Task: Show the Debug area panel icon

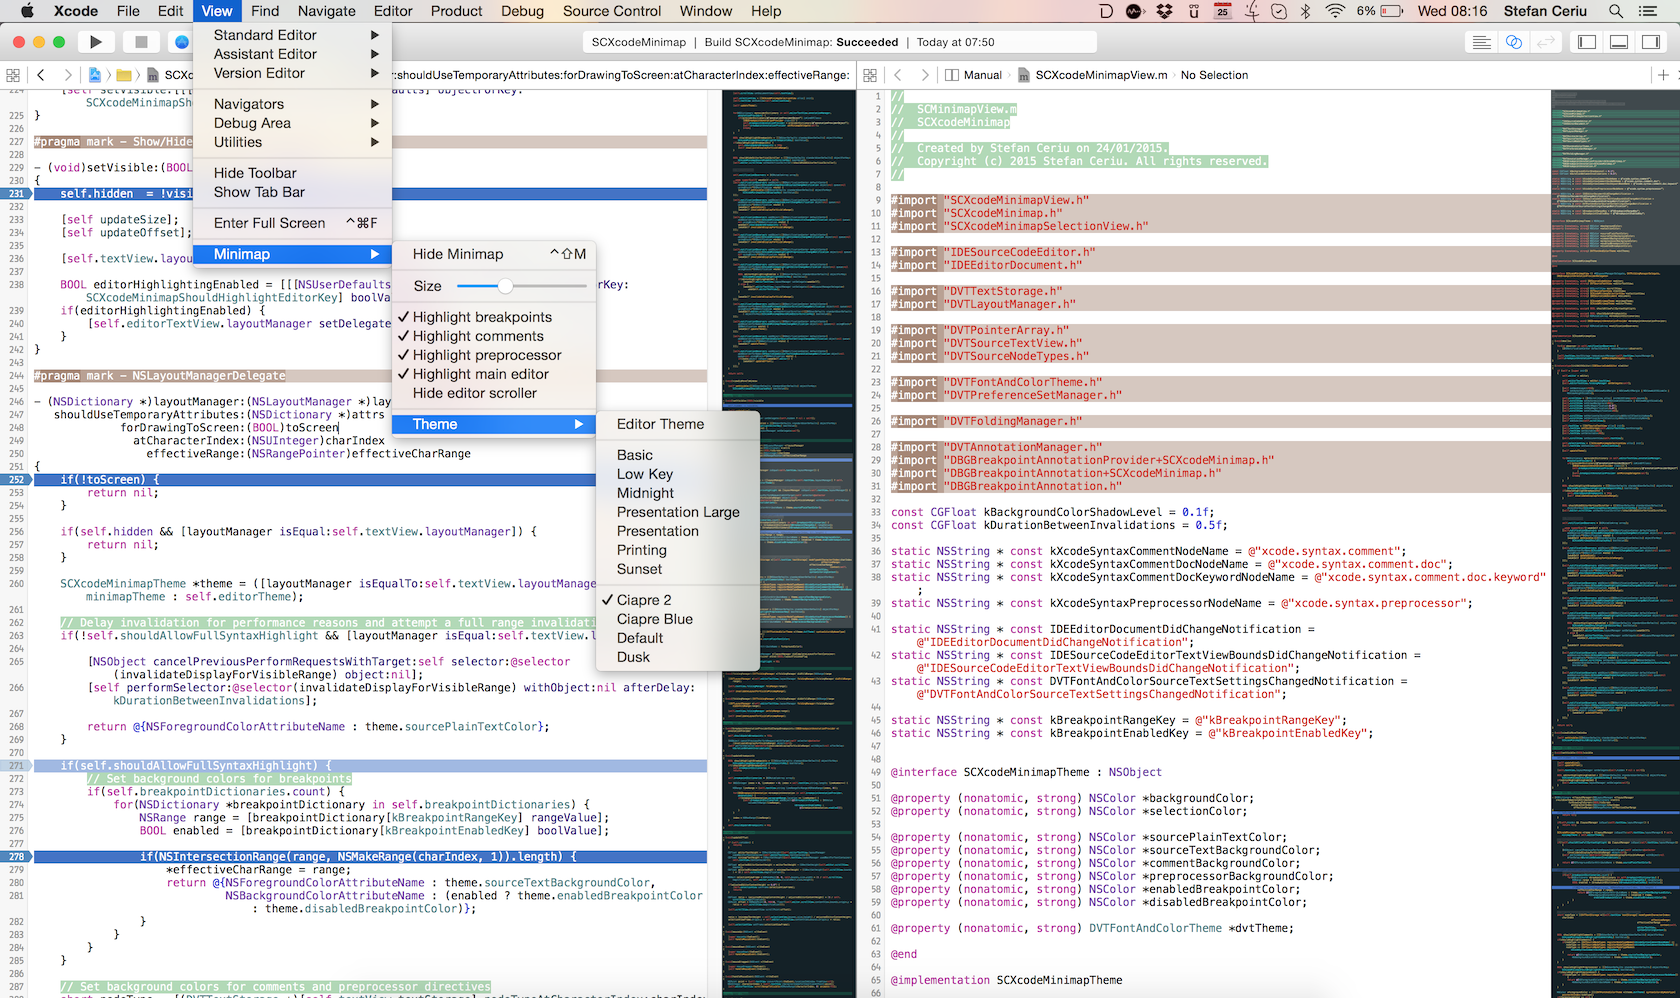Action: point(1619,42)
